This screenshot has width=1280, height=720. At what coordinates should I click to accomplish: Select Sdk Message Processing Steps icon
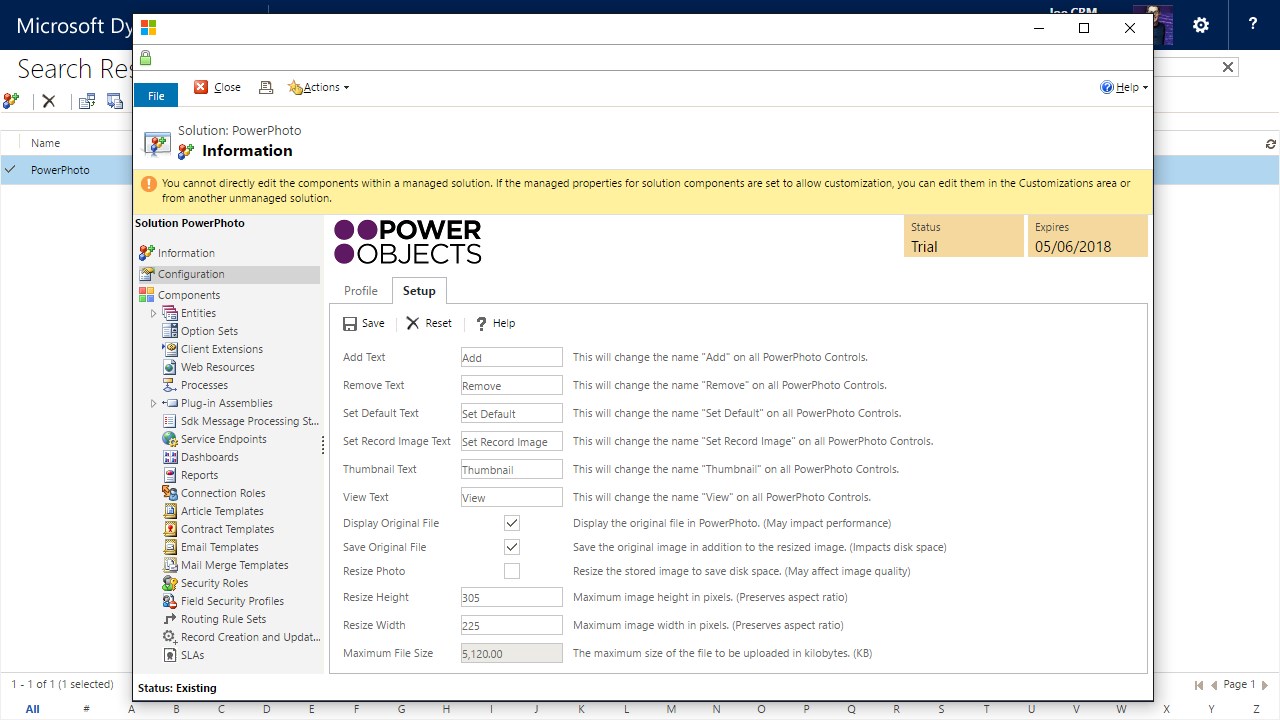pos(170,421)
